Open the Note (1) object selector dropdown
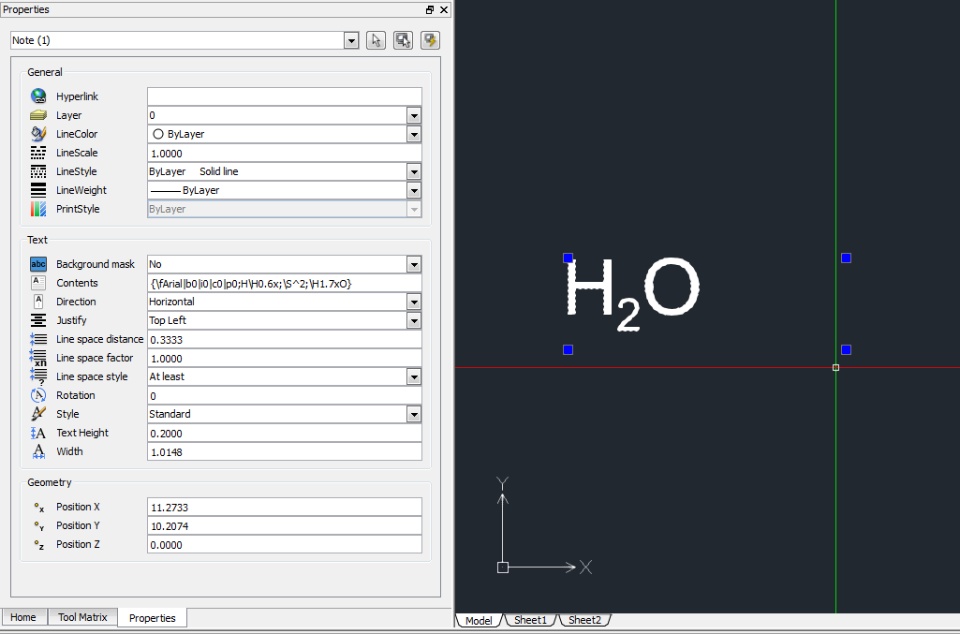This screenshot has width=960, height=634. coord(351,40)
